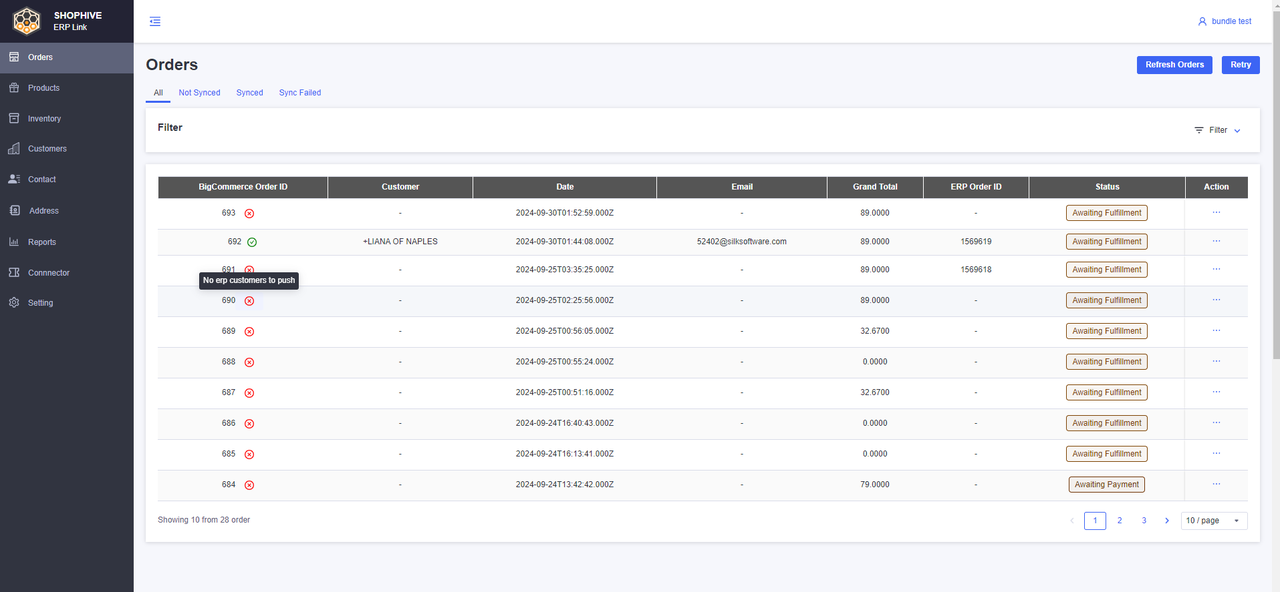This screenshot has width=1280, height=592.
Task: Click the Refresh Orders button
Action: pos(1174,65)
